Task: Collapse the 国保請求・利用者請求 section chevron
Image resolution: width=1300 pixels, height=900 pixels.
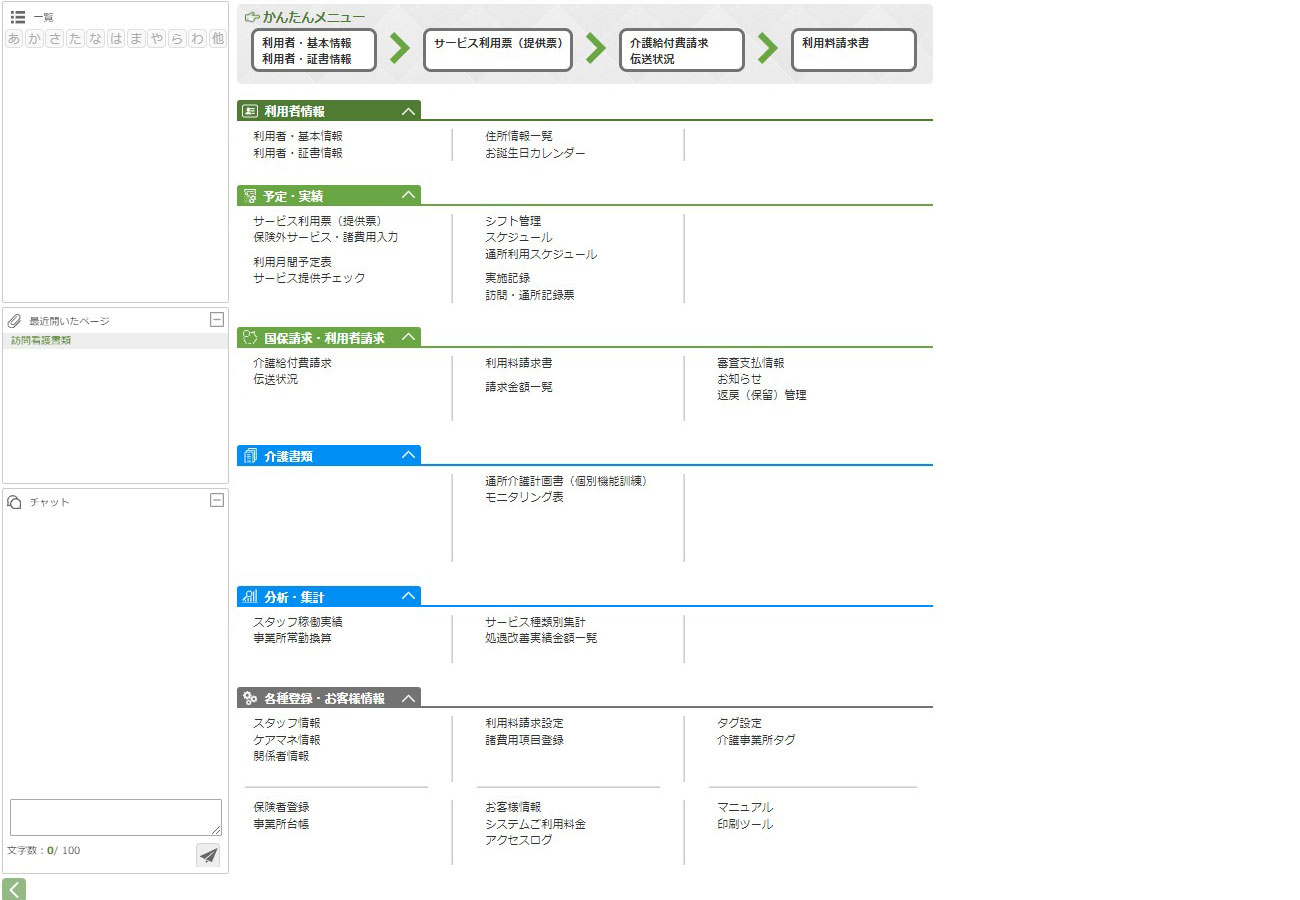Action: (x=408, y=338)
